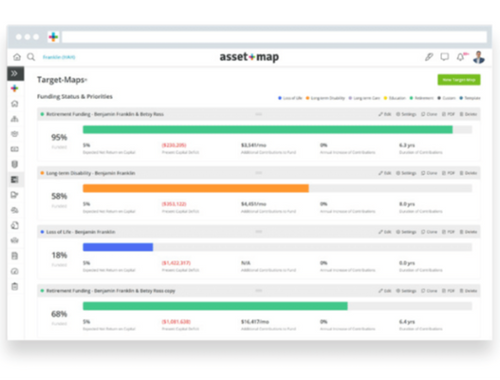Delete the Retirement Funding copy map

pos(468,291)
